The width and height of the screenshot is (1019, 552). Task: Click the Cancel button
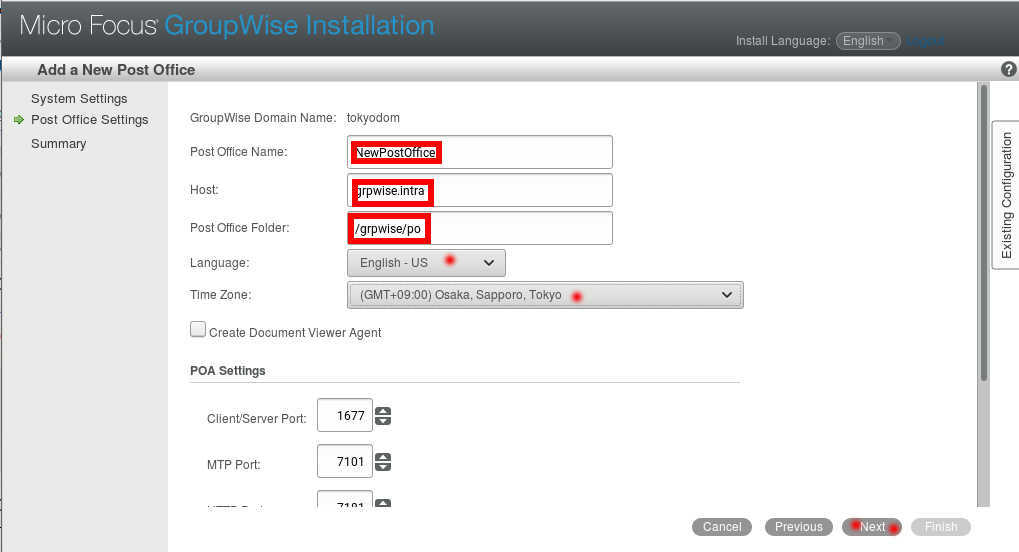click(722, 527)
